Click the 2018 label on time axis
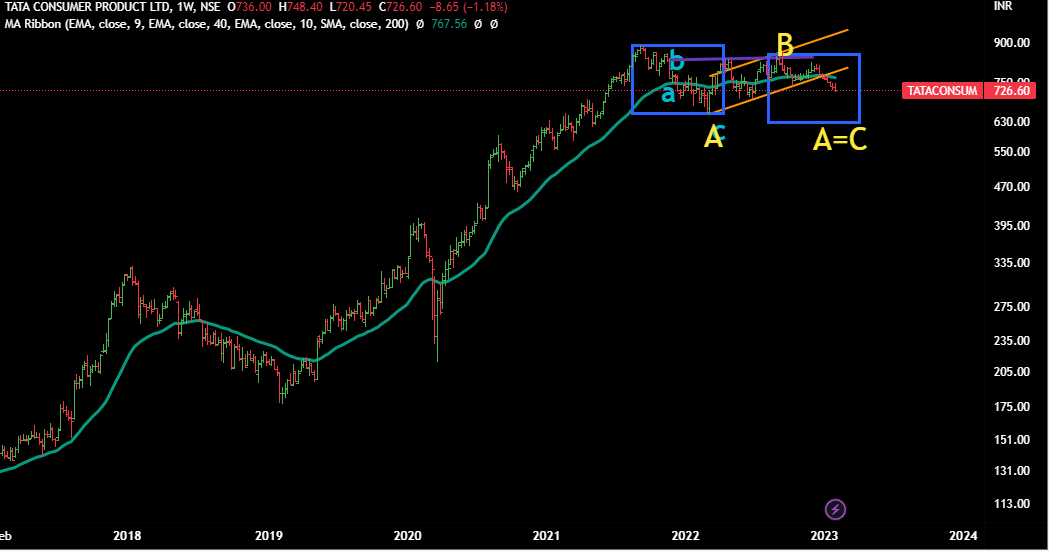Viewport: 1057px width, 551px height. [x=127, y=536]
